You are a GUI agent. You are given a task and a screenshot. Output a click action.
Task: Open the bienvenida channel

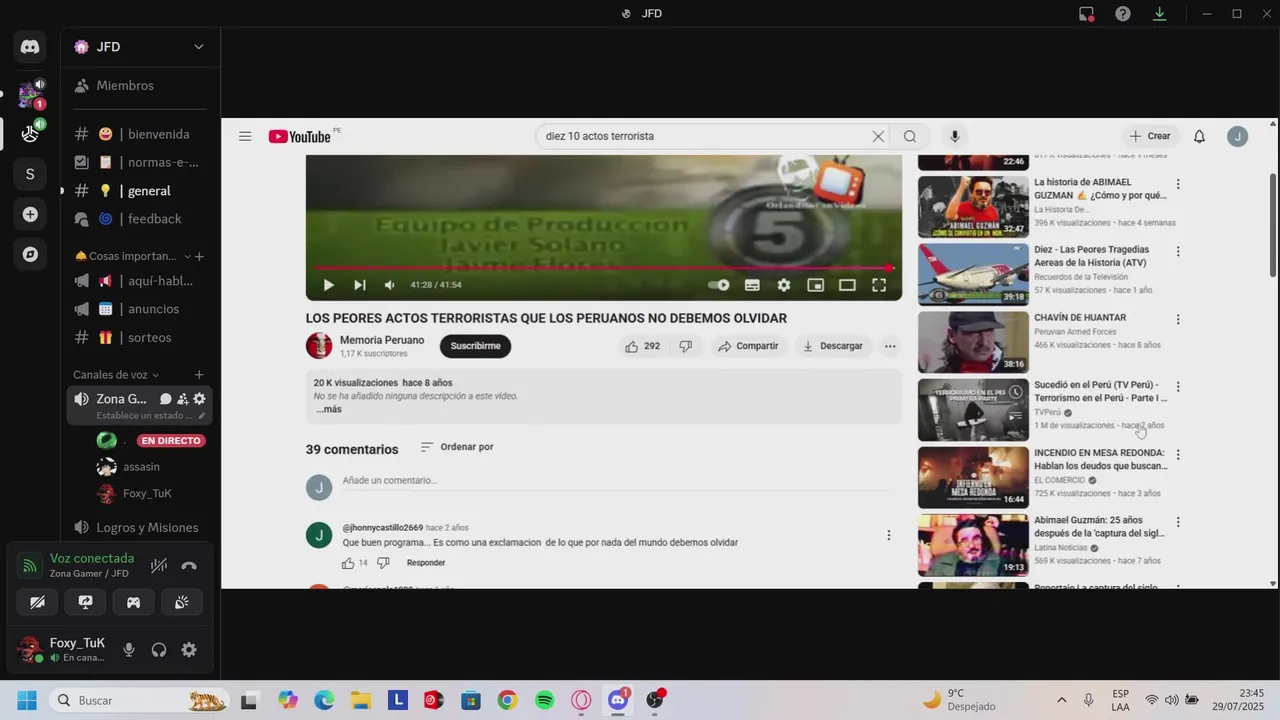140,134
